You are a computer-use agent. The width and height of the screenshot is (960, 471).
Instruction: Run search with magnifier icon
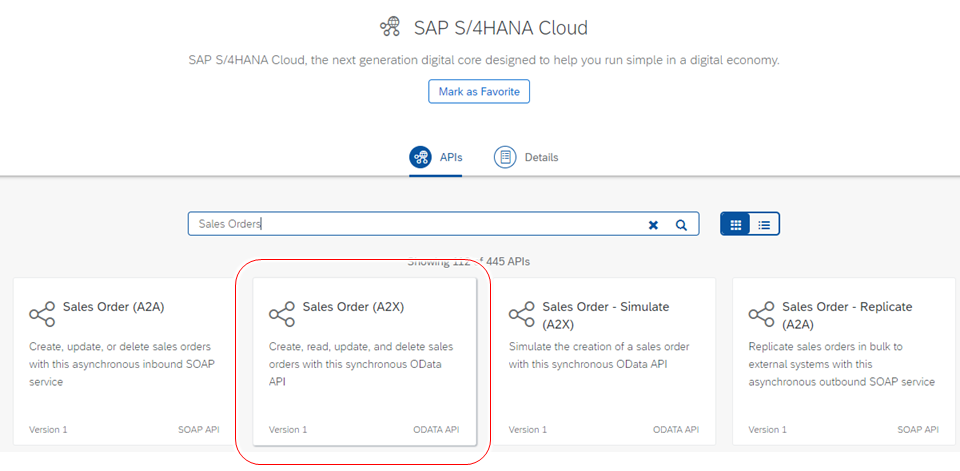point(681,225)
